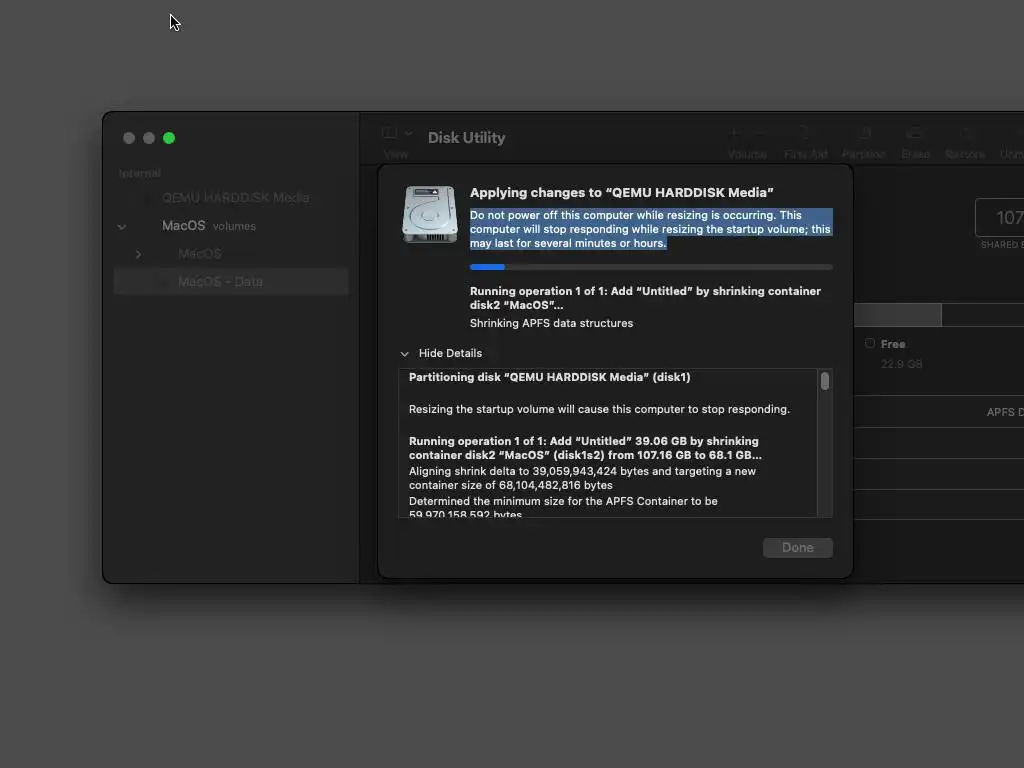Click the Free legend color square
This screenshot has width=1024, height=768.
[869, 344]
